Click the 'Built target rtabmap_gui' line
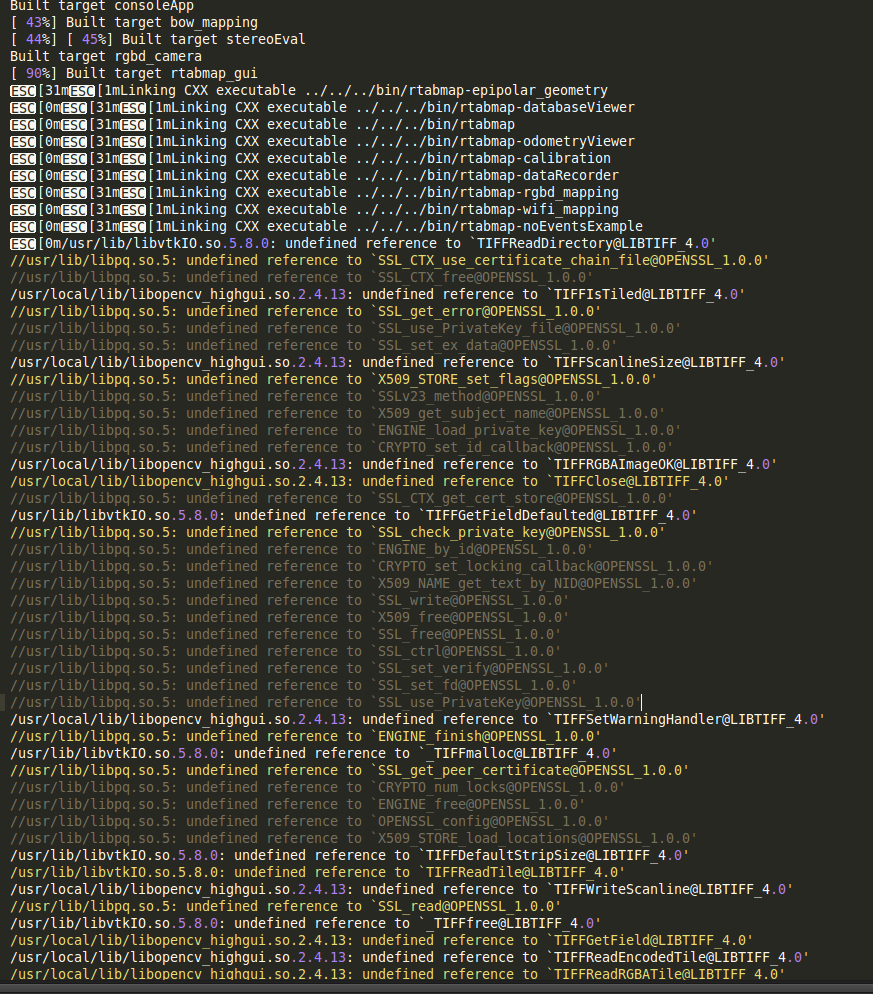Image resolution: width=873 pixels, height=994 pixels. click(133, 73)
